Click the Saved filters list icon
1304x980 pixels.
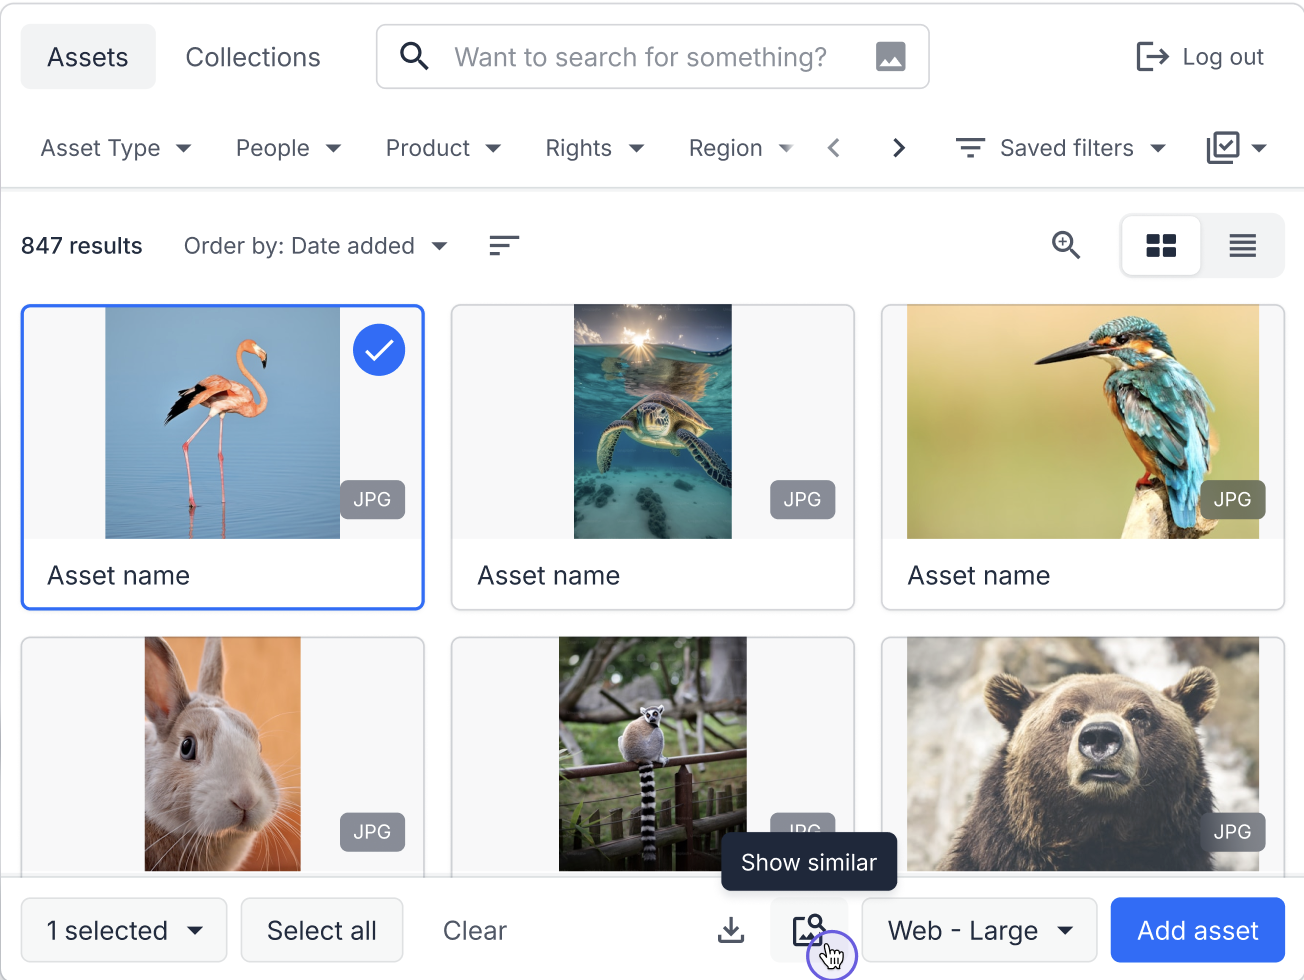(970, 148)
